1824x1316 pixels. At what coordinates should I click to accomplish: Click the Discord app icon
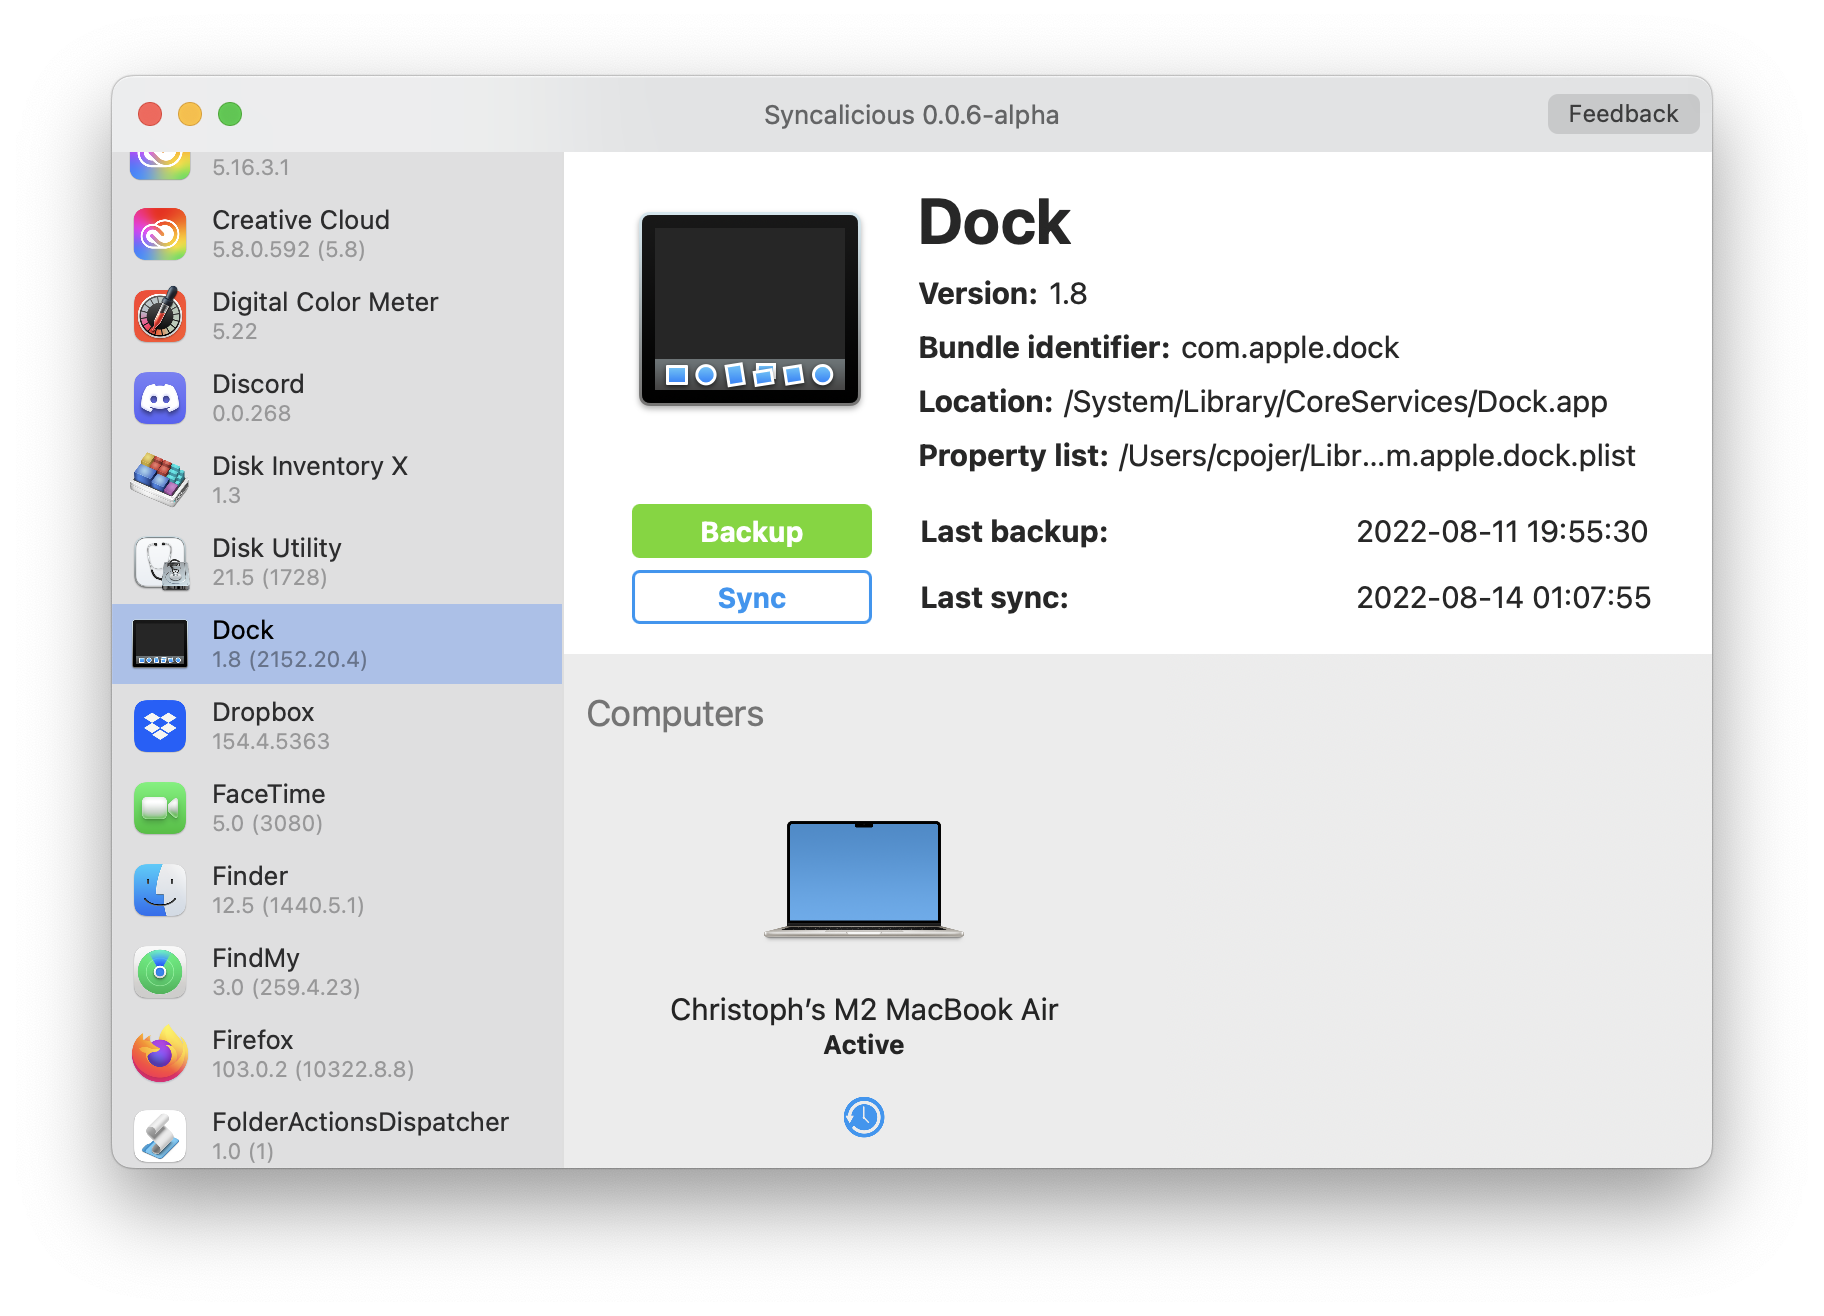point(160,398)
